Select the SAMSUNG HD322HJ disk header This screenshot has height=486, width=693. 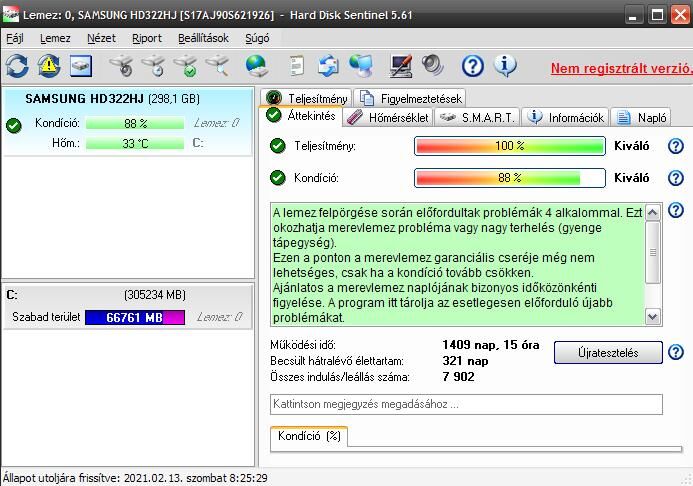[112, 99]
